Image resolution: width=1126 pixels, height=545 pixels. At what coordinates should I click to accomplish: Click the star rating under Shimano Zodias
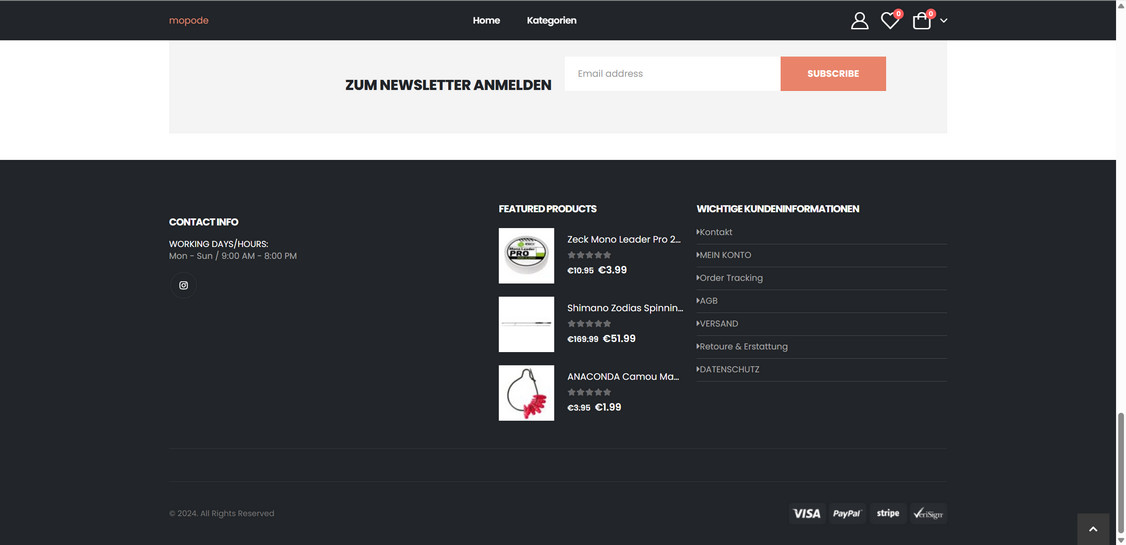(590, 324)
